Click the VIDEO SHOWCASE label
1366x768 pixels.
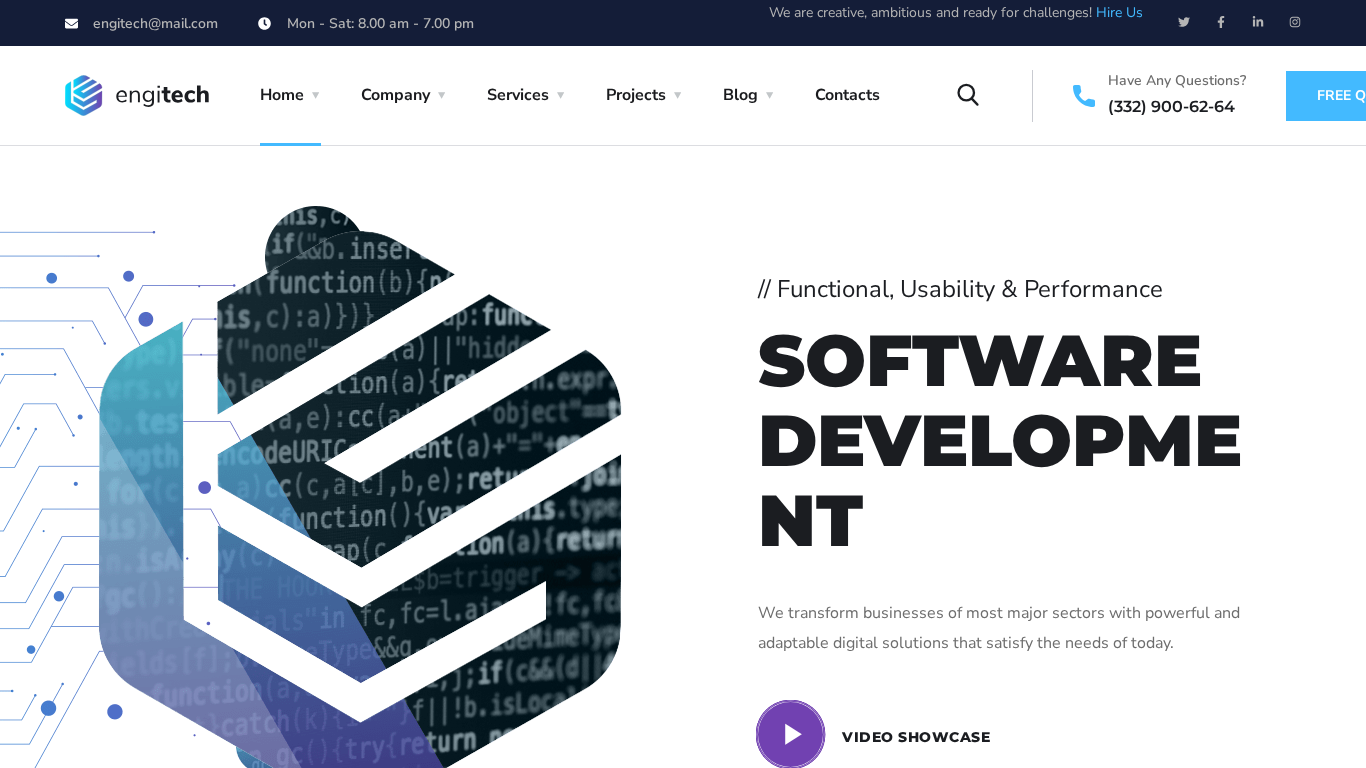(x=916, y=737)
